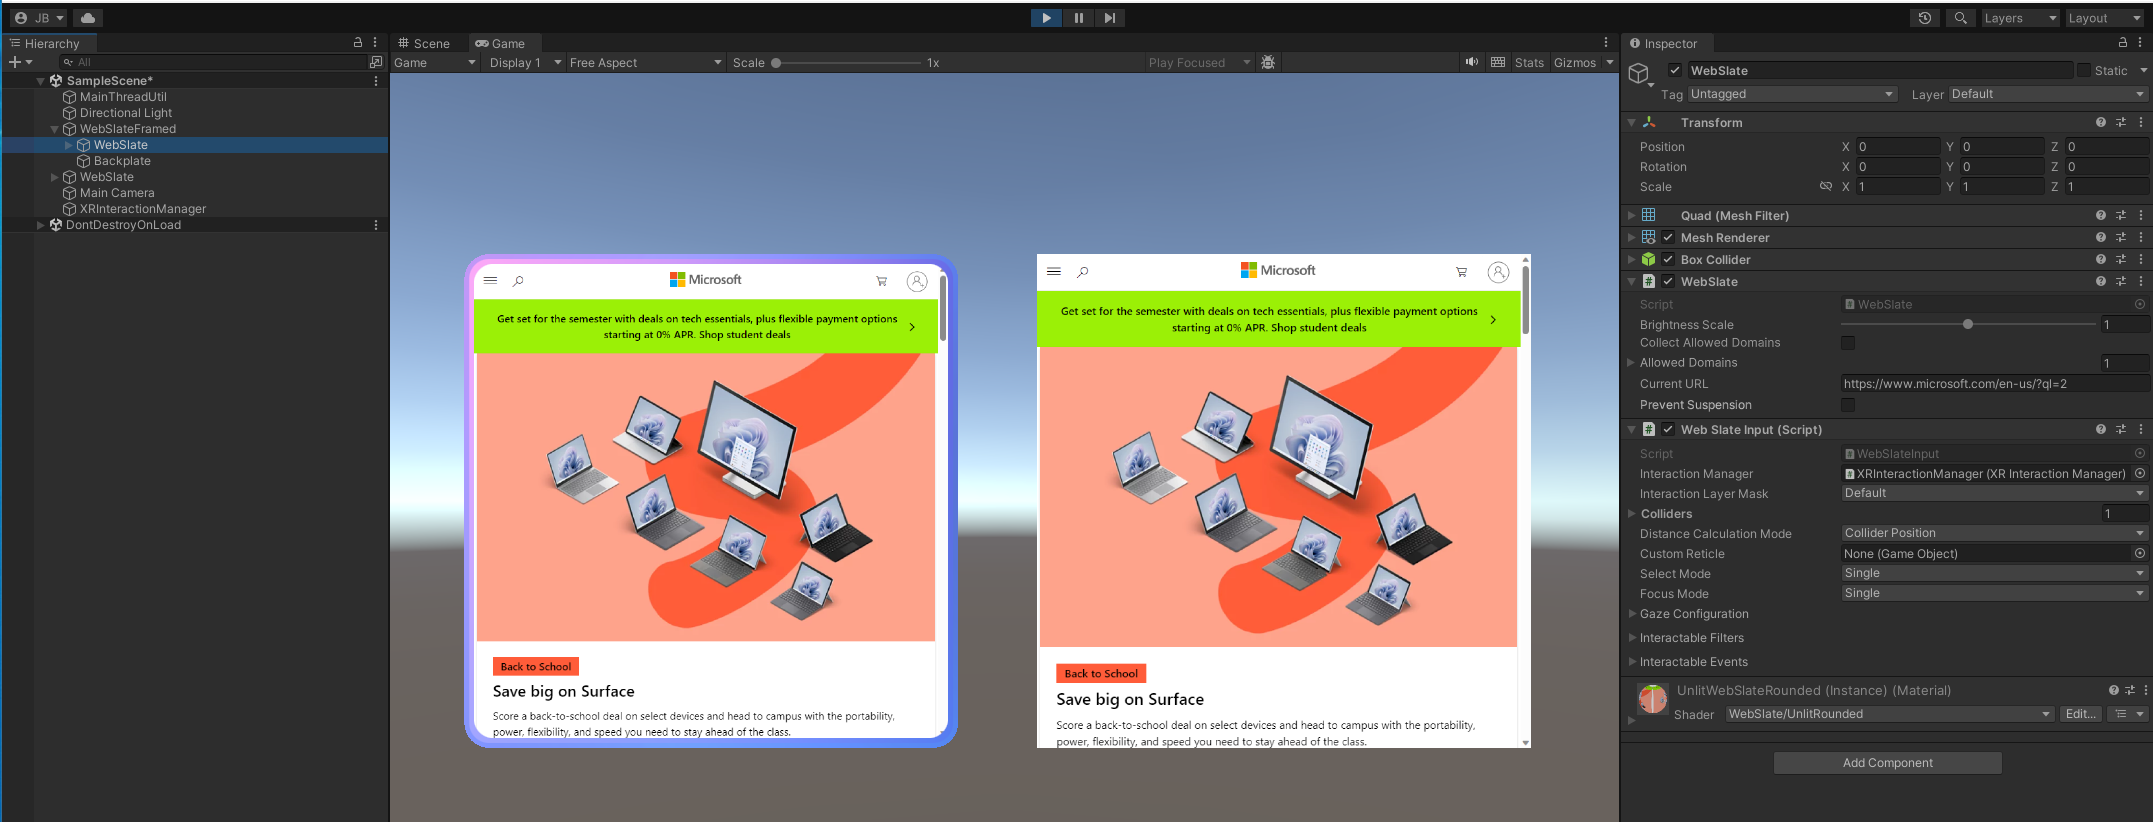Select Backplate in Hierarchy
The image size is (2153, 822).
122,161
